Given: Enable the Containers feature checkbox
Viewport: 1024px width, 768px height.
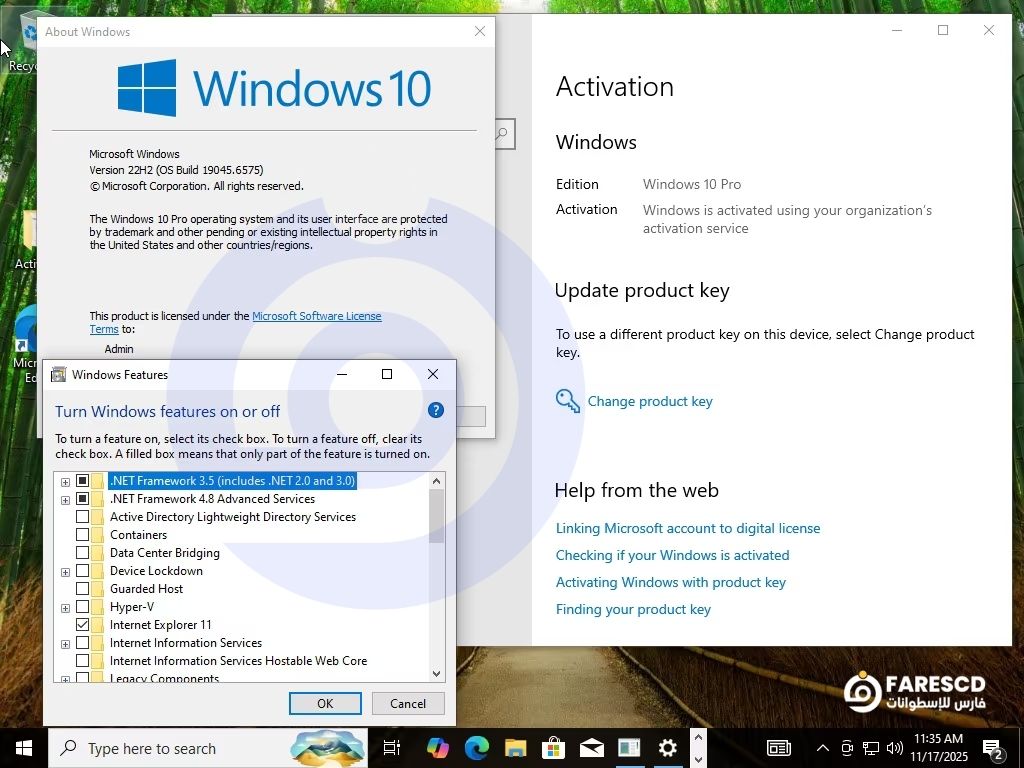Looking at the screenshot, I should pyautogui.click(x=83, y=535).
